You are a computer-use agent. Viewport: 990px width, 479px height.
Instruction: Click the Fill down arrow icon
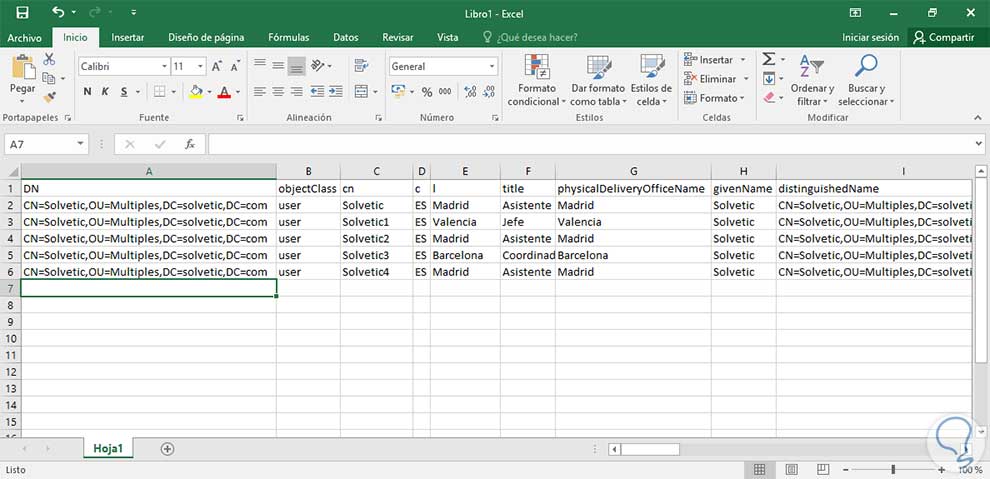coord(768,78)
